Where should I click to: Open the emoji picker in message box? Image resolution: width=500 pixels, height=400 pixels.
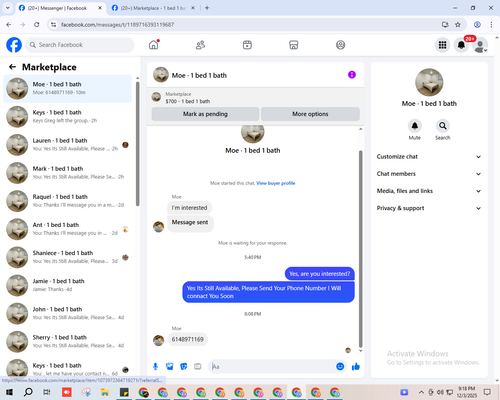click(x=340, y=366)
